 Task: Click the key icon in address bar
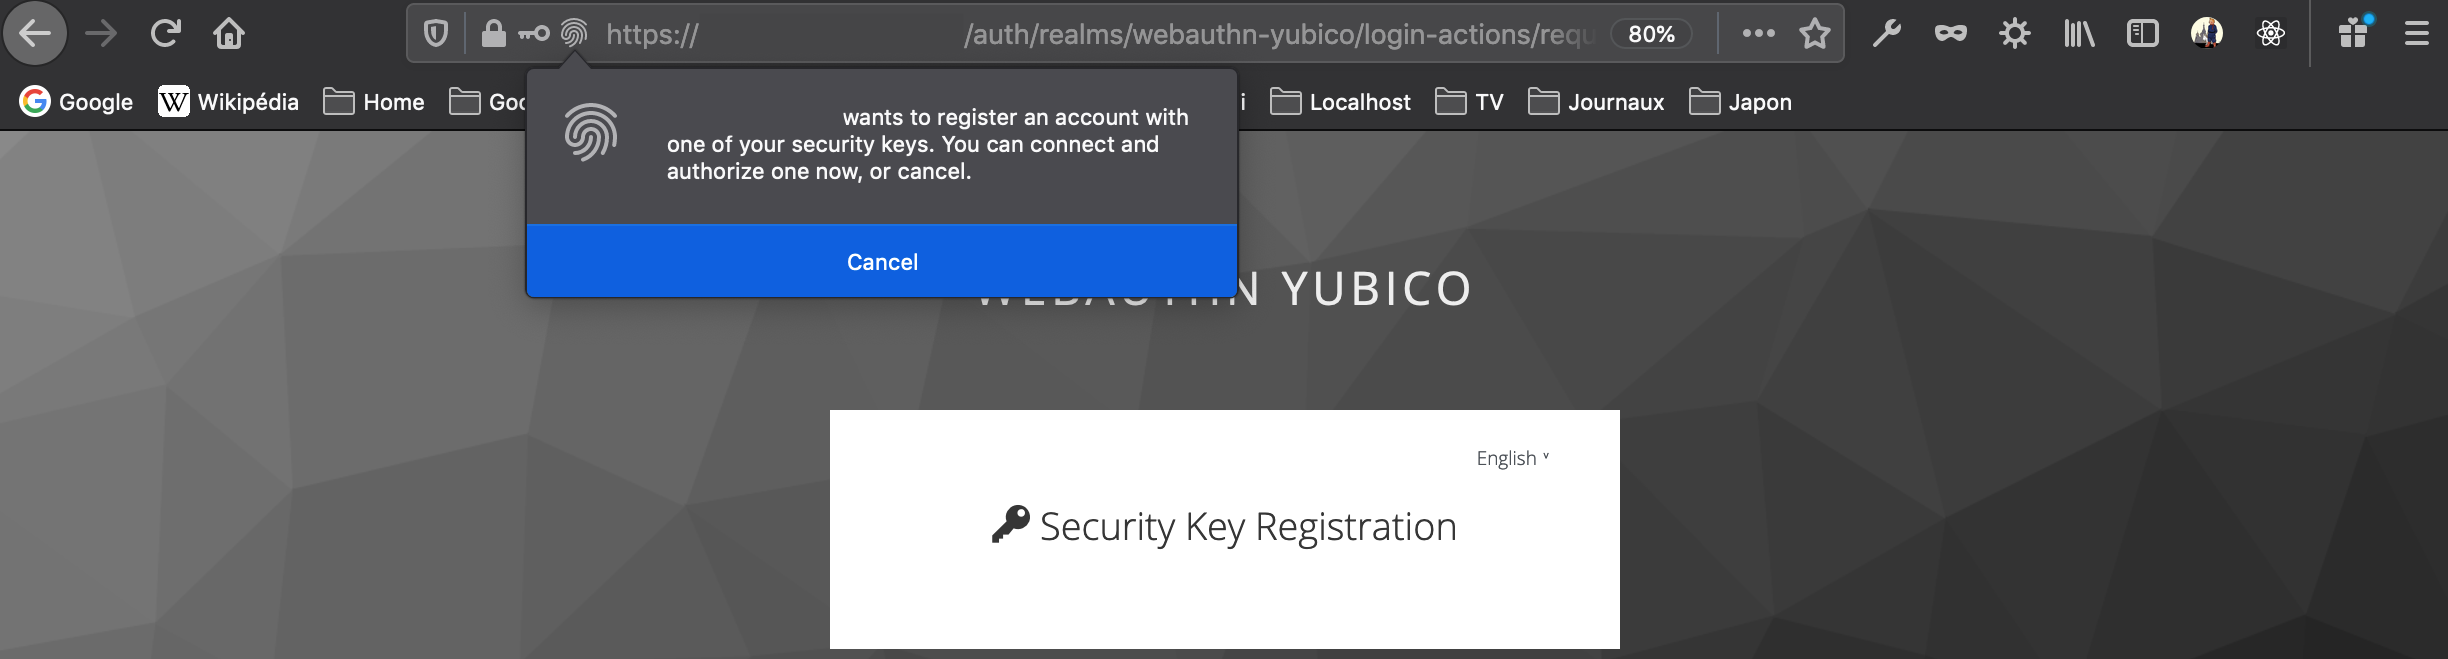[x=533, y=33]
